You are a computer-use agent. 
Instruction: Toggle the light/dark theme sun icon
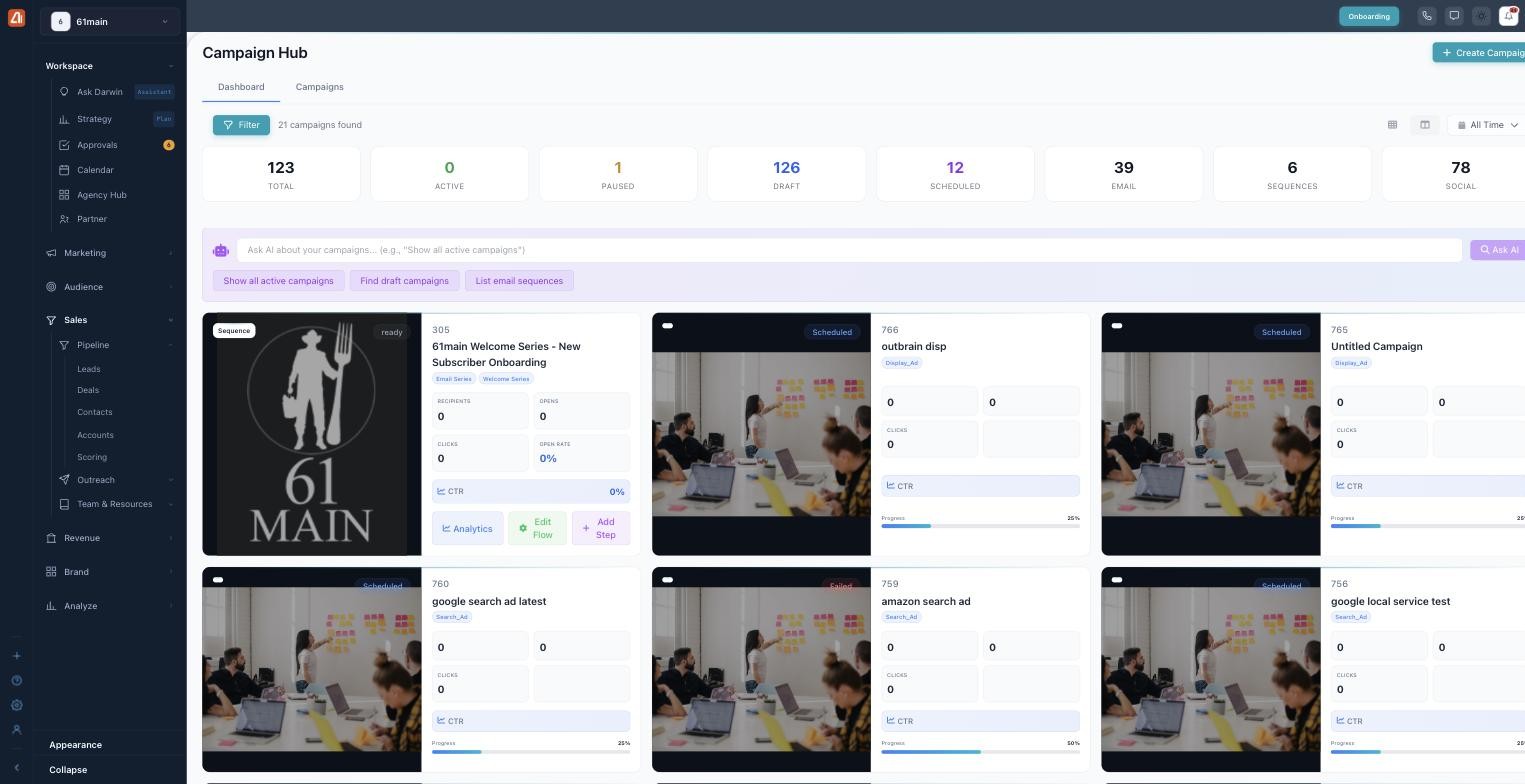pyautogui.click(x=1481, y=16)
